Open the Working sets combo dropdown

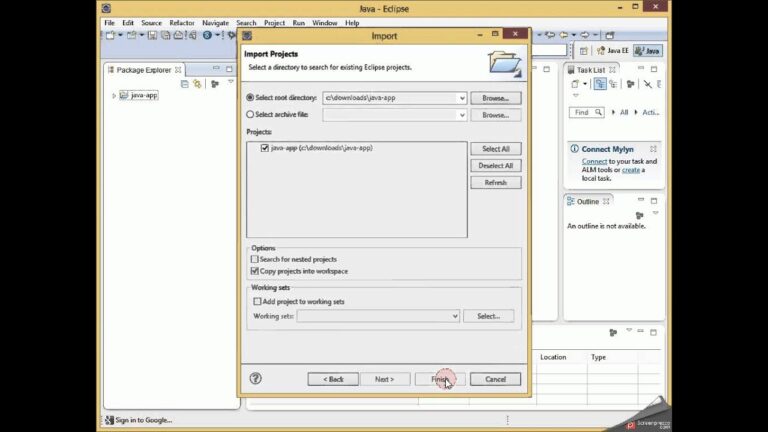click(455, 316)
